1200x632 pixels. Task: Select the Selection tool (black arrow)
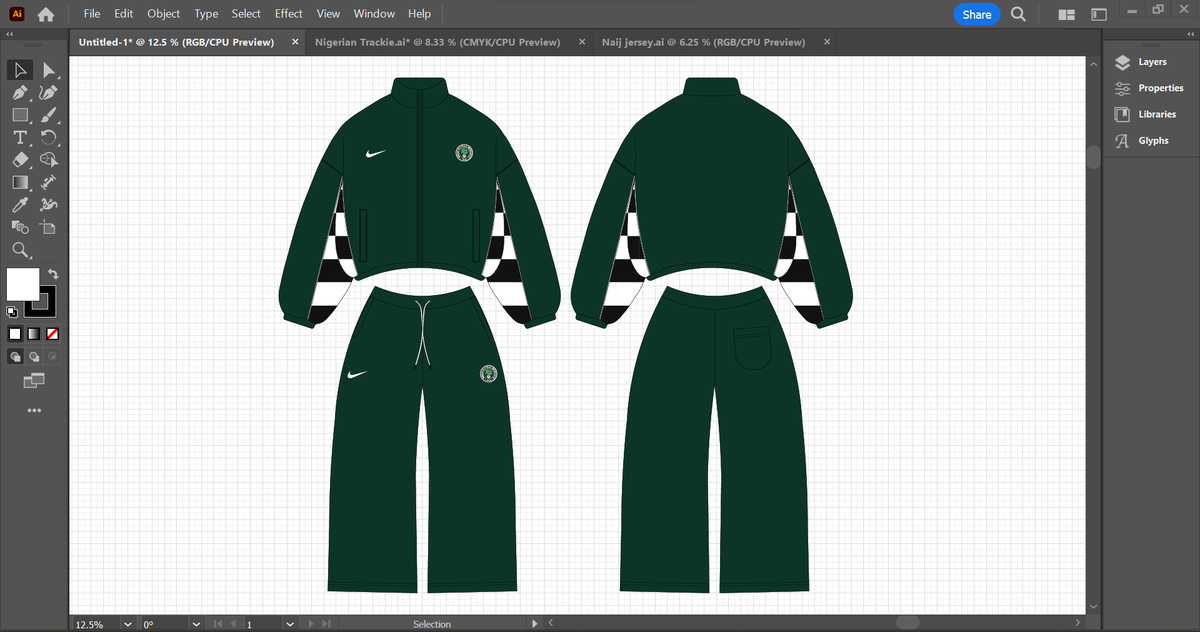point(20,70)
